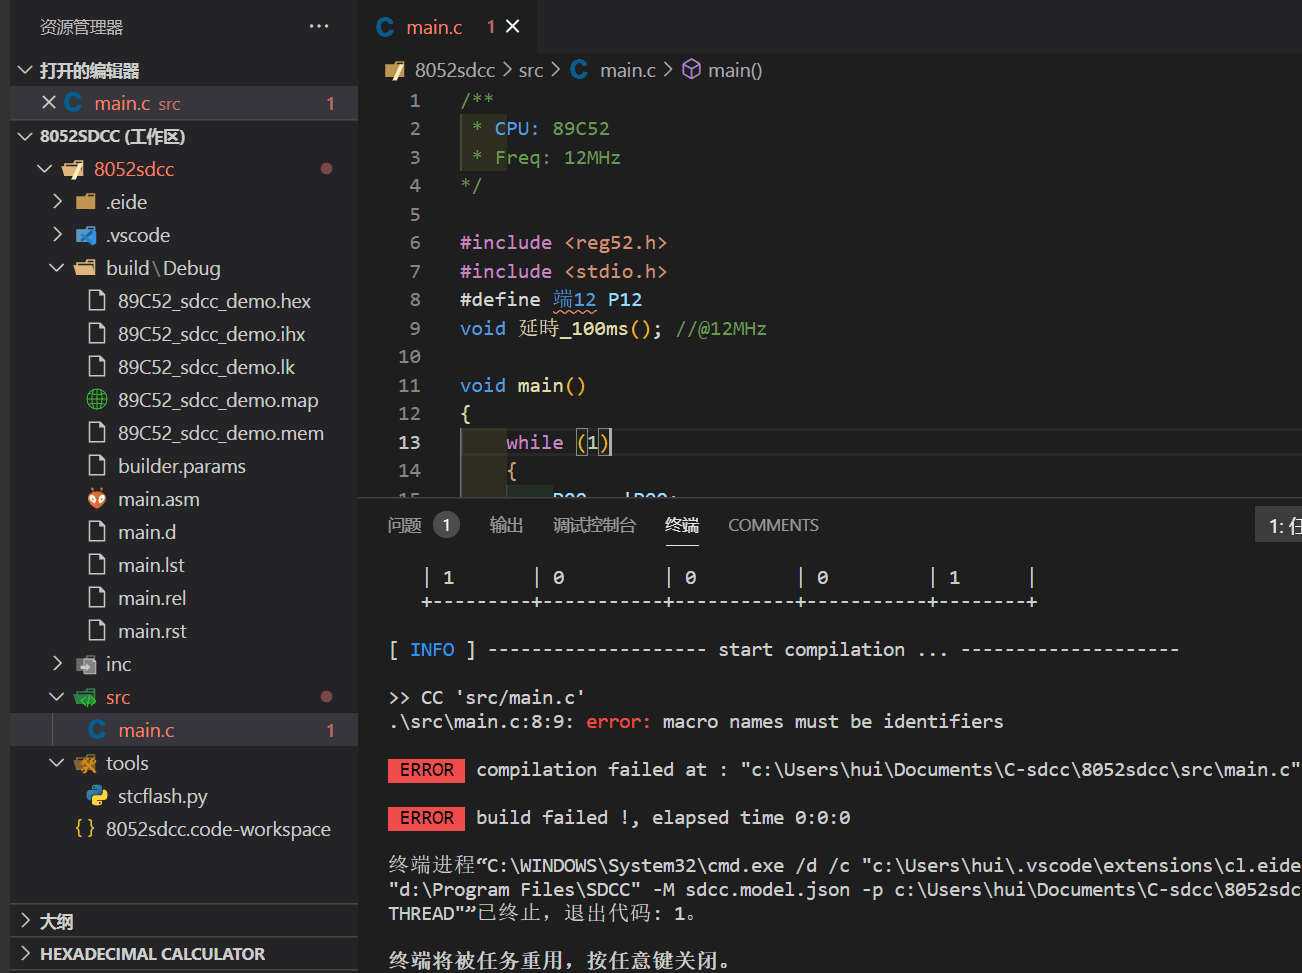Open main.asm in the build folder
The height and width of the screenshot is (973, 1302).
159,499
